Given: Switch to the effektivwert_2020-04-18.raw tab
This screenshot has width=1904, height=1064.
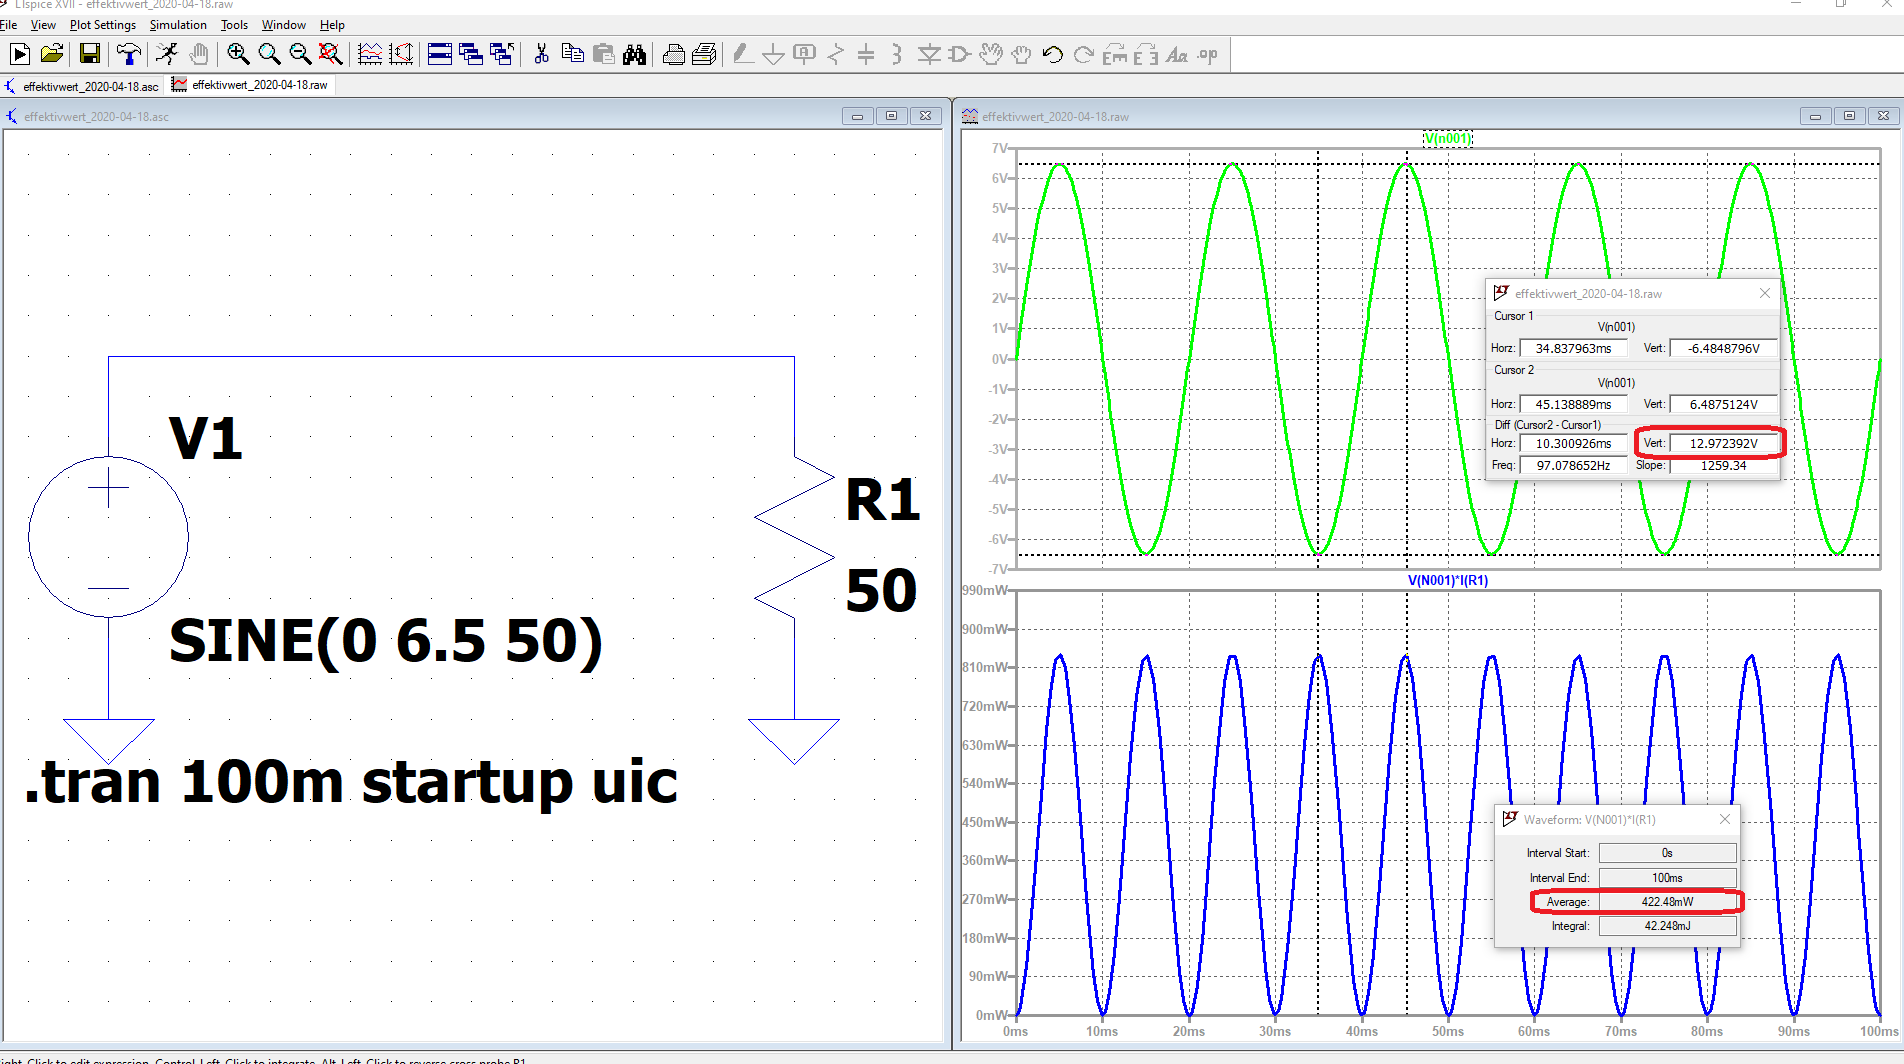Looking at the screenshot, I should [x=250, y=85].
